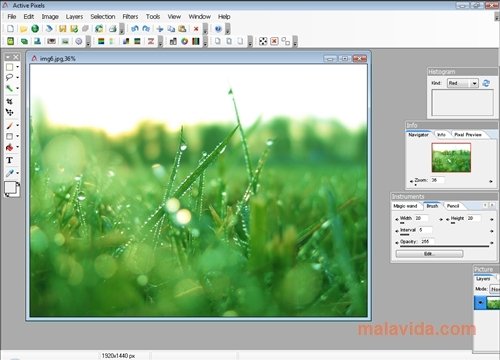Image resolution: width=500 pixels, height=360 pixels.
Task: Switch to the Pixel Preview tab
Action: [468, 135]
